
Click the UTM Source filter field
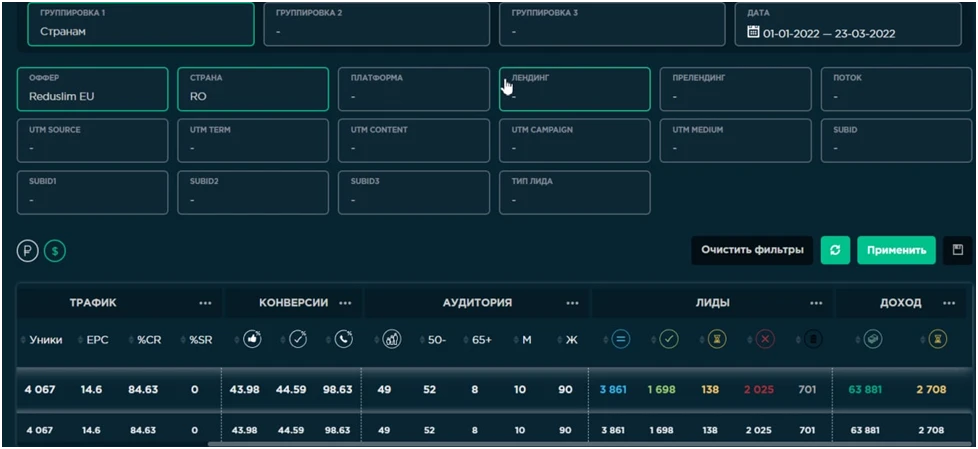(x=92, y=141)
